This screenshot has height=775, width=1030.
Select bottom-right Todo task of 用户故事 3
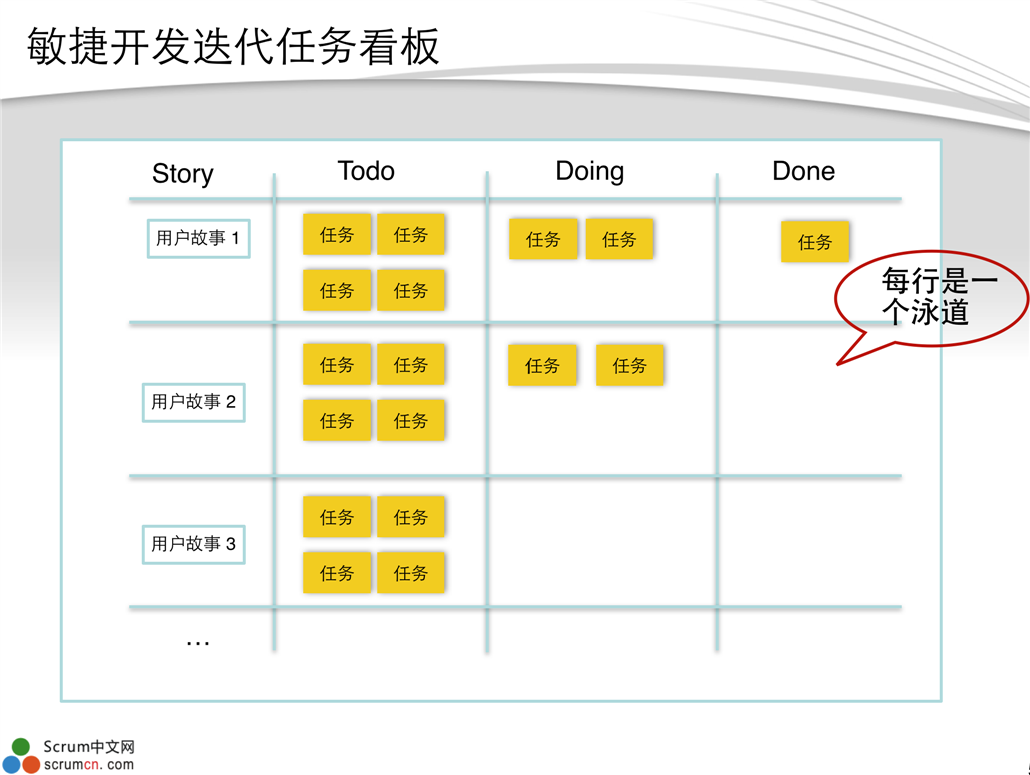pyautogui.click(x=410, y=573)
